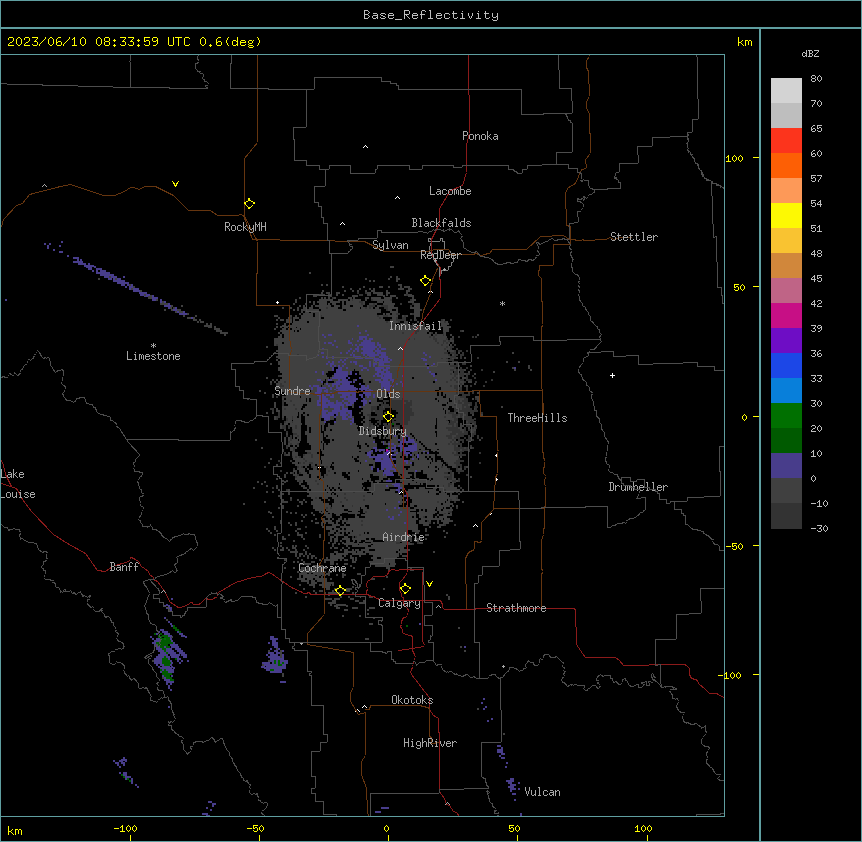Click the asterisk marker east of Innisfail
Screen dimensions: 862x842
(502, 303)
